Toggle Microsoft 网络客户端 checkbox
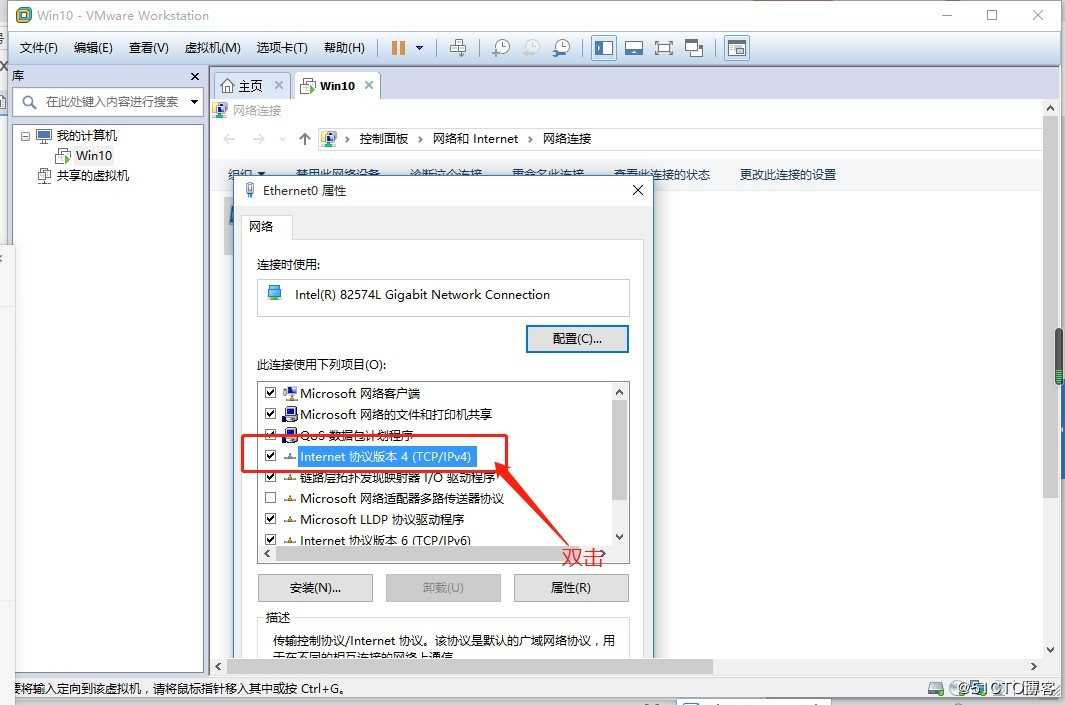1065x705 pixels. coord(270,393)
